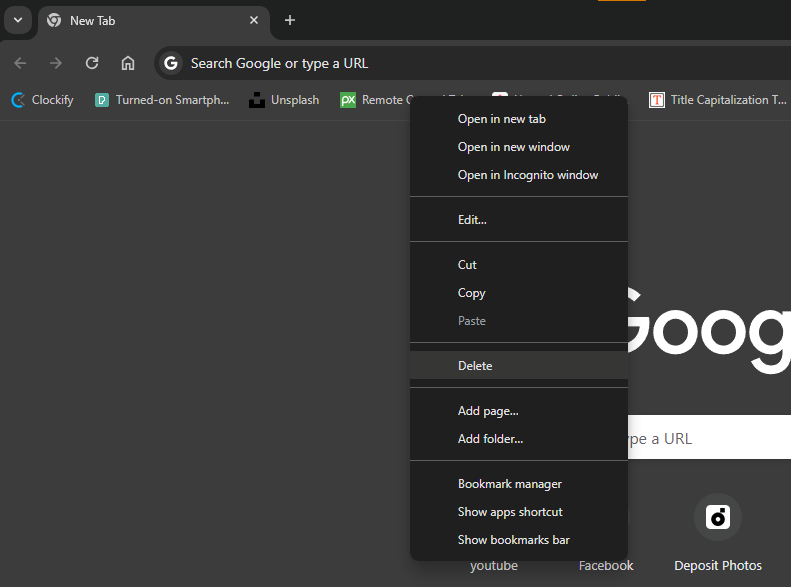Close the New Tab tab

(254, 20)
